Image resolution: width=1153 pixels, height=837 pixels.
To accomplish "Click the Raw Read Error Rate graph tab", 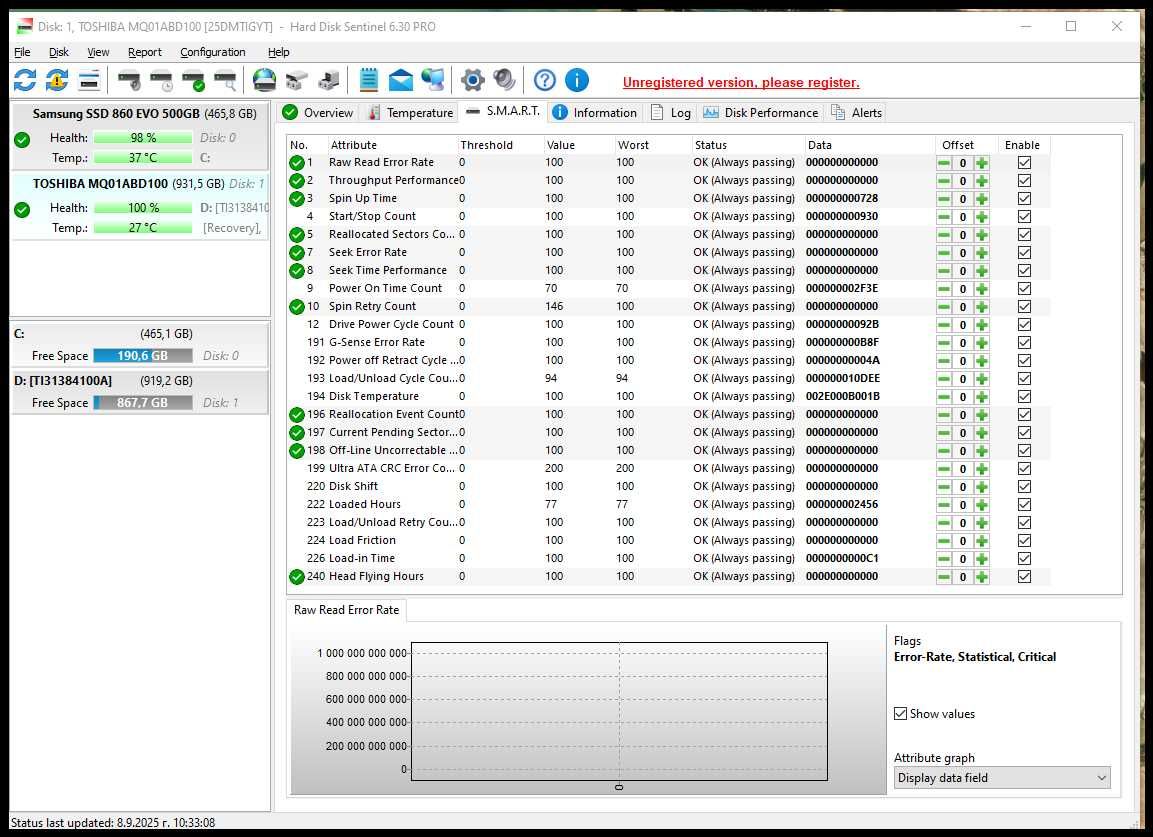I will pyautogui.click(x=346, y=610).
